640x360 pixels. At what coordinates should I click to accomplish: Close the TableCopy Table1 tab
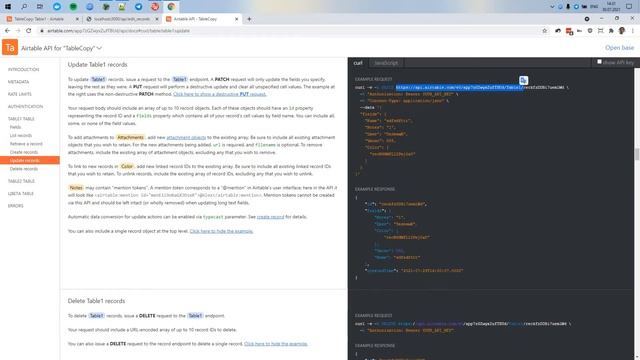tap(78, 19)
